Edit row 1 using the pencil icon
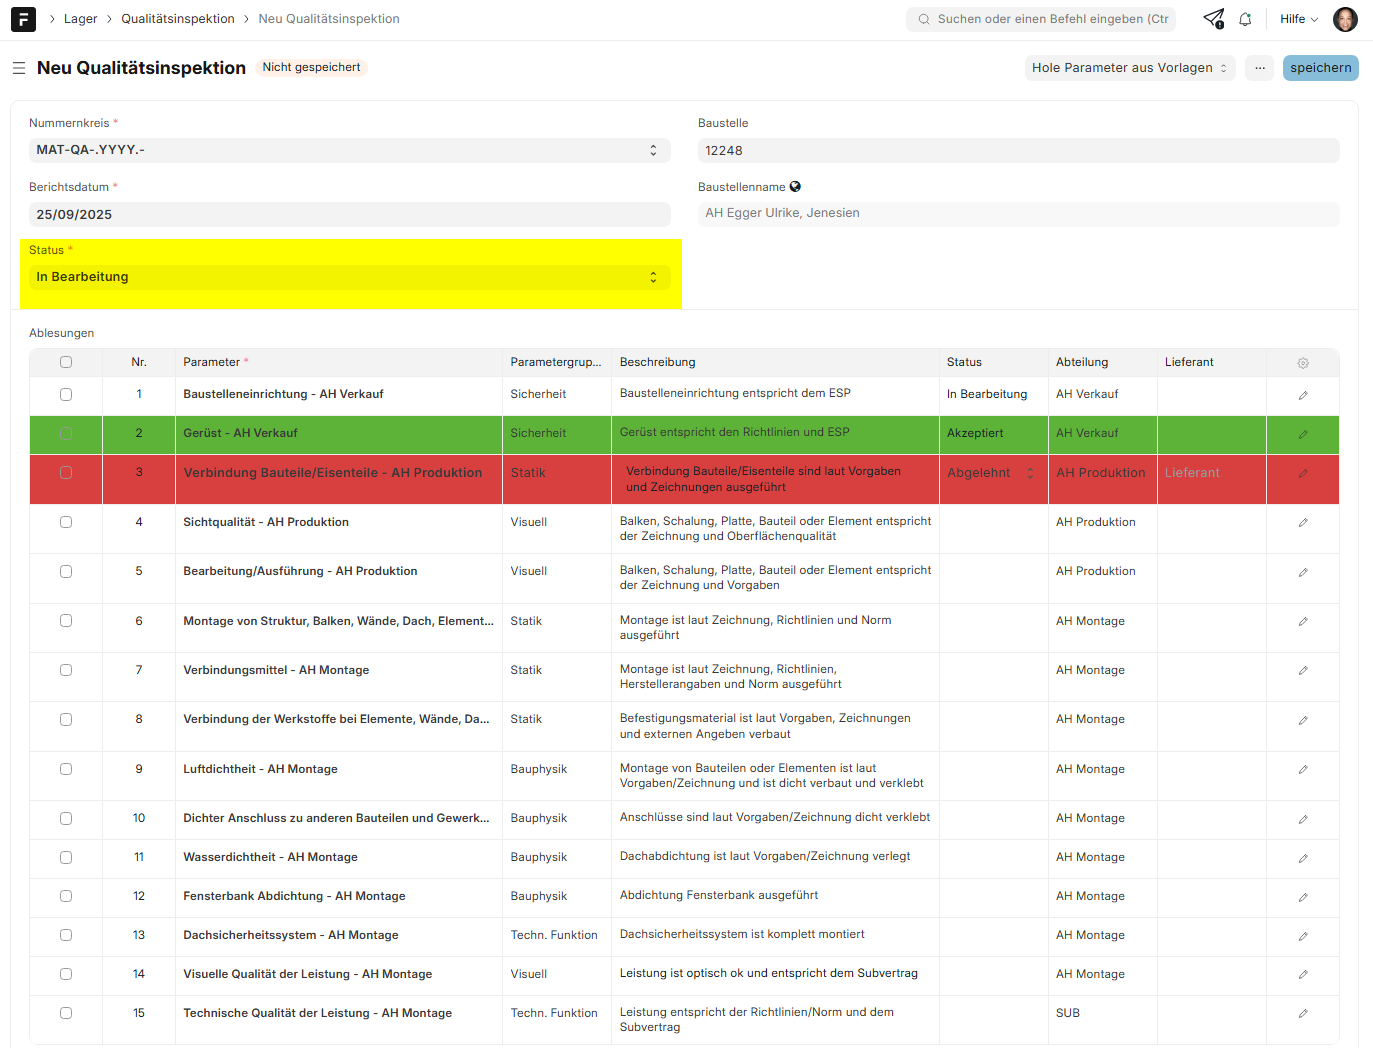The width and height of the screenshot is (1373, 1048). pyautogui.click(x=1302, y=395)
